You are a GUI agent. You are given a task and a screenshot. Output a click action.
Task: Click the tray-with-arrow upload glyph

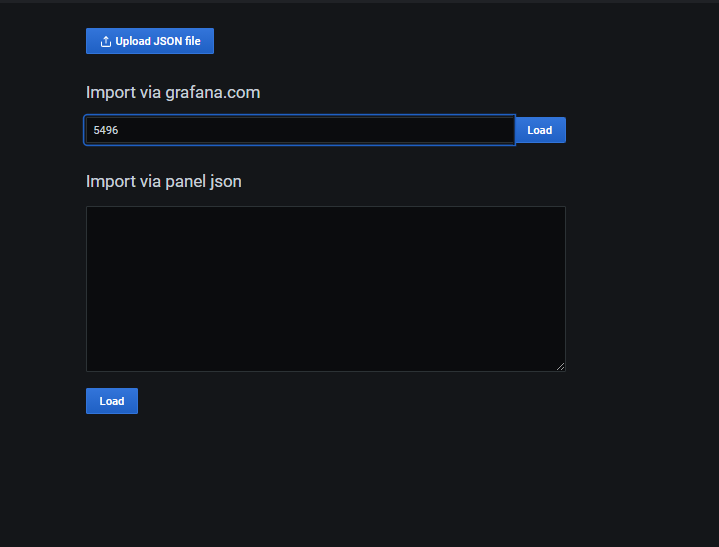click(x=105, y=41)
